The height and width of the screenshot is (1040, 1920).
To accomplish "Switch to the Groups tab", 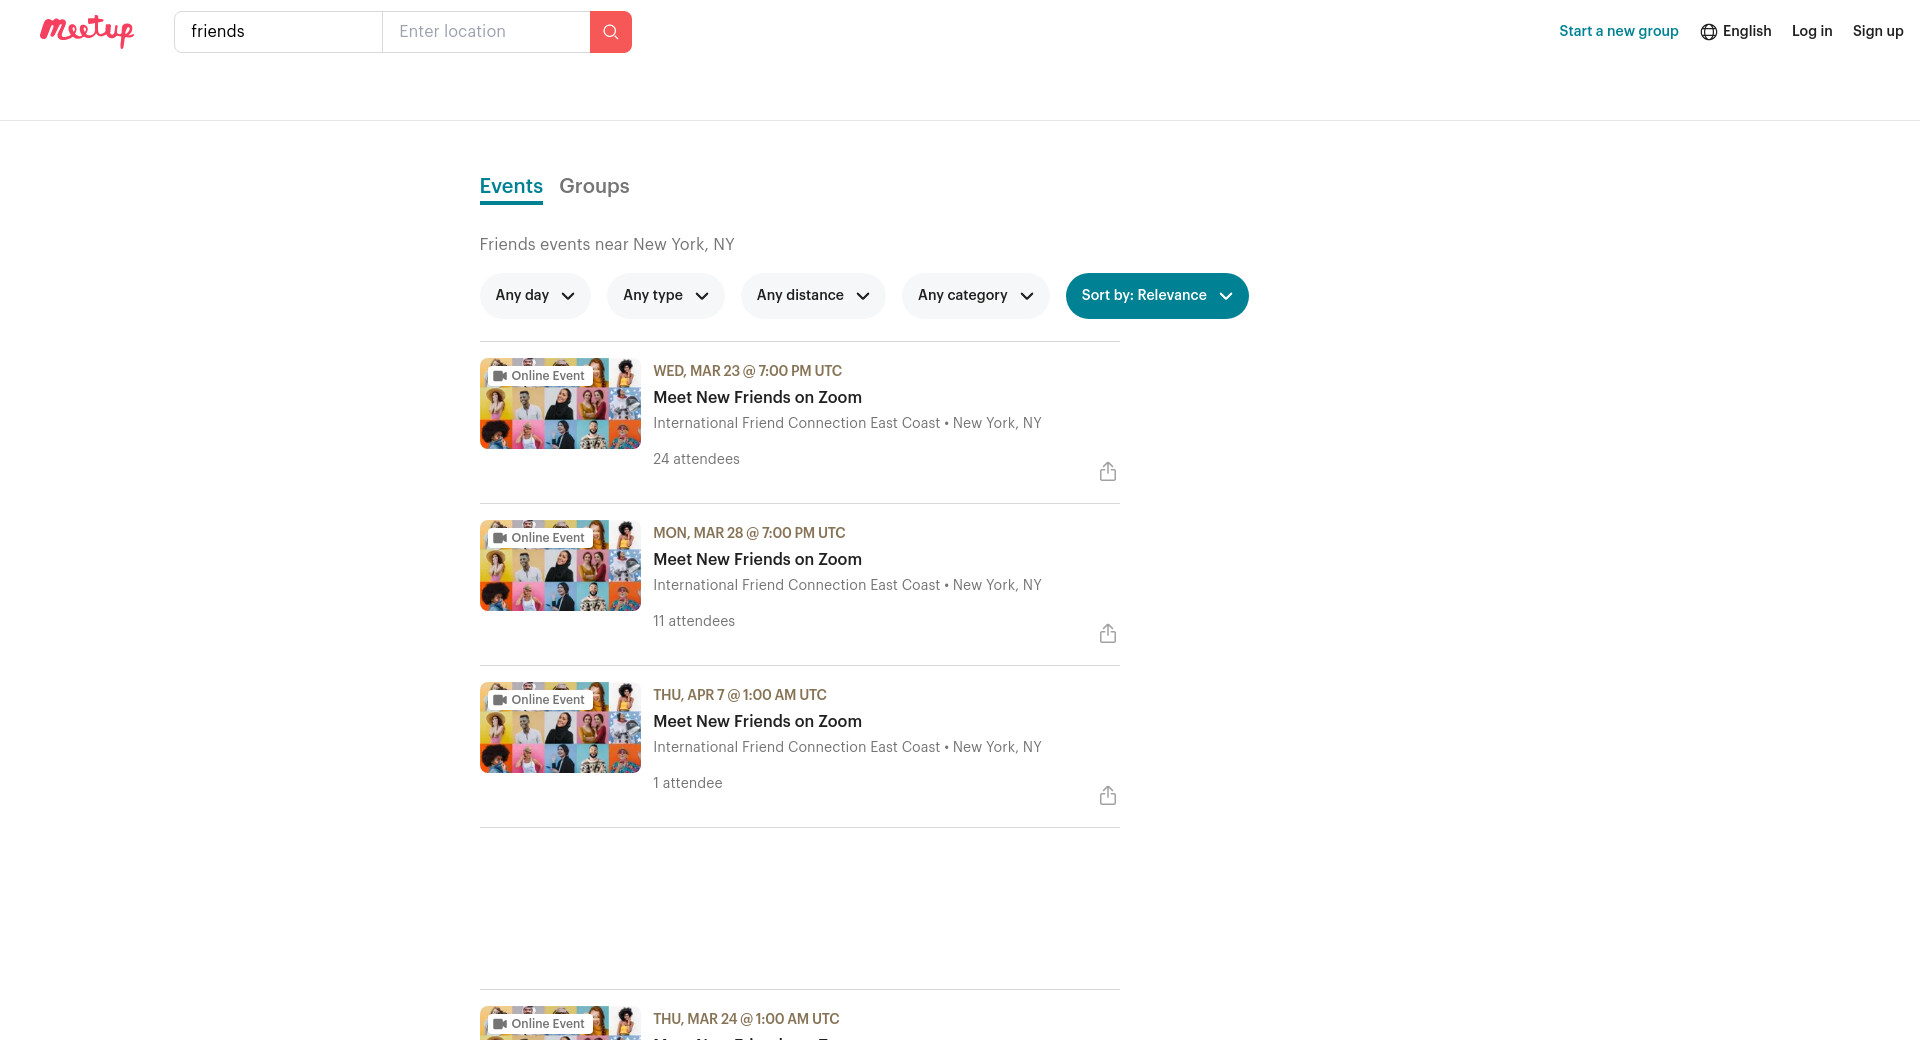I will [x=594, y=186].
